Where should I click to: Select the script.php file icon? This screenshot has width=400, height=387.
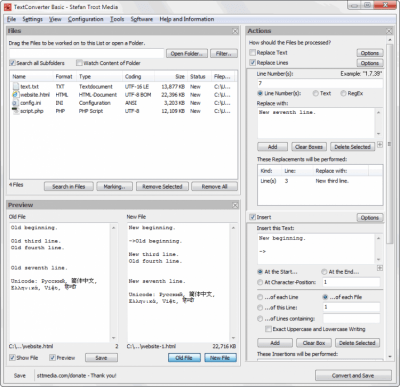pyautogui.click(x=16, y=111)
